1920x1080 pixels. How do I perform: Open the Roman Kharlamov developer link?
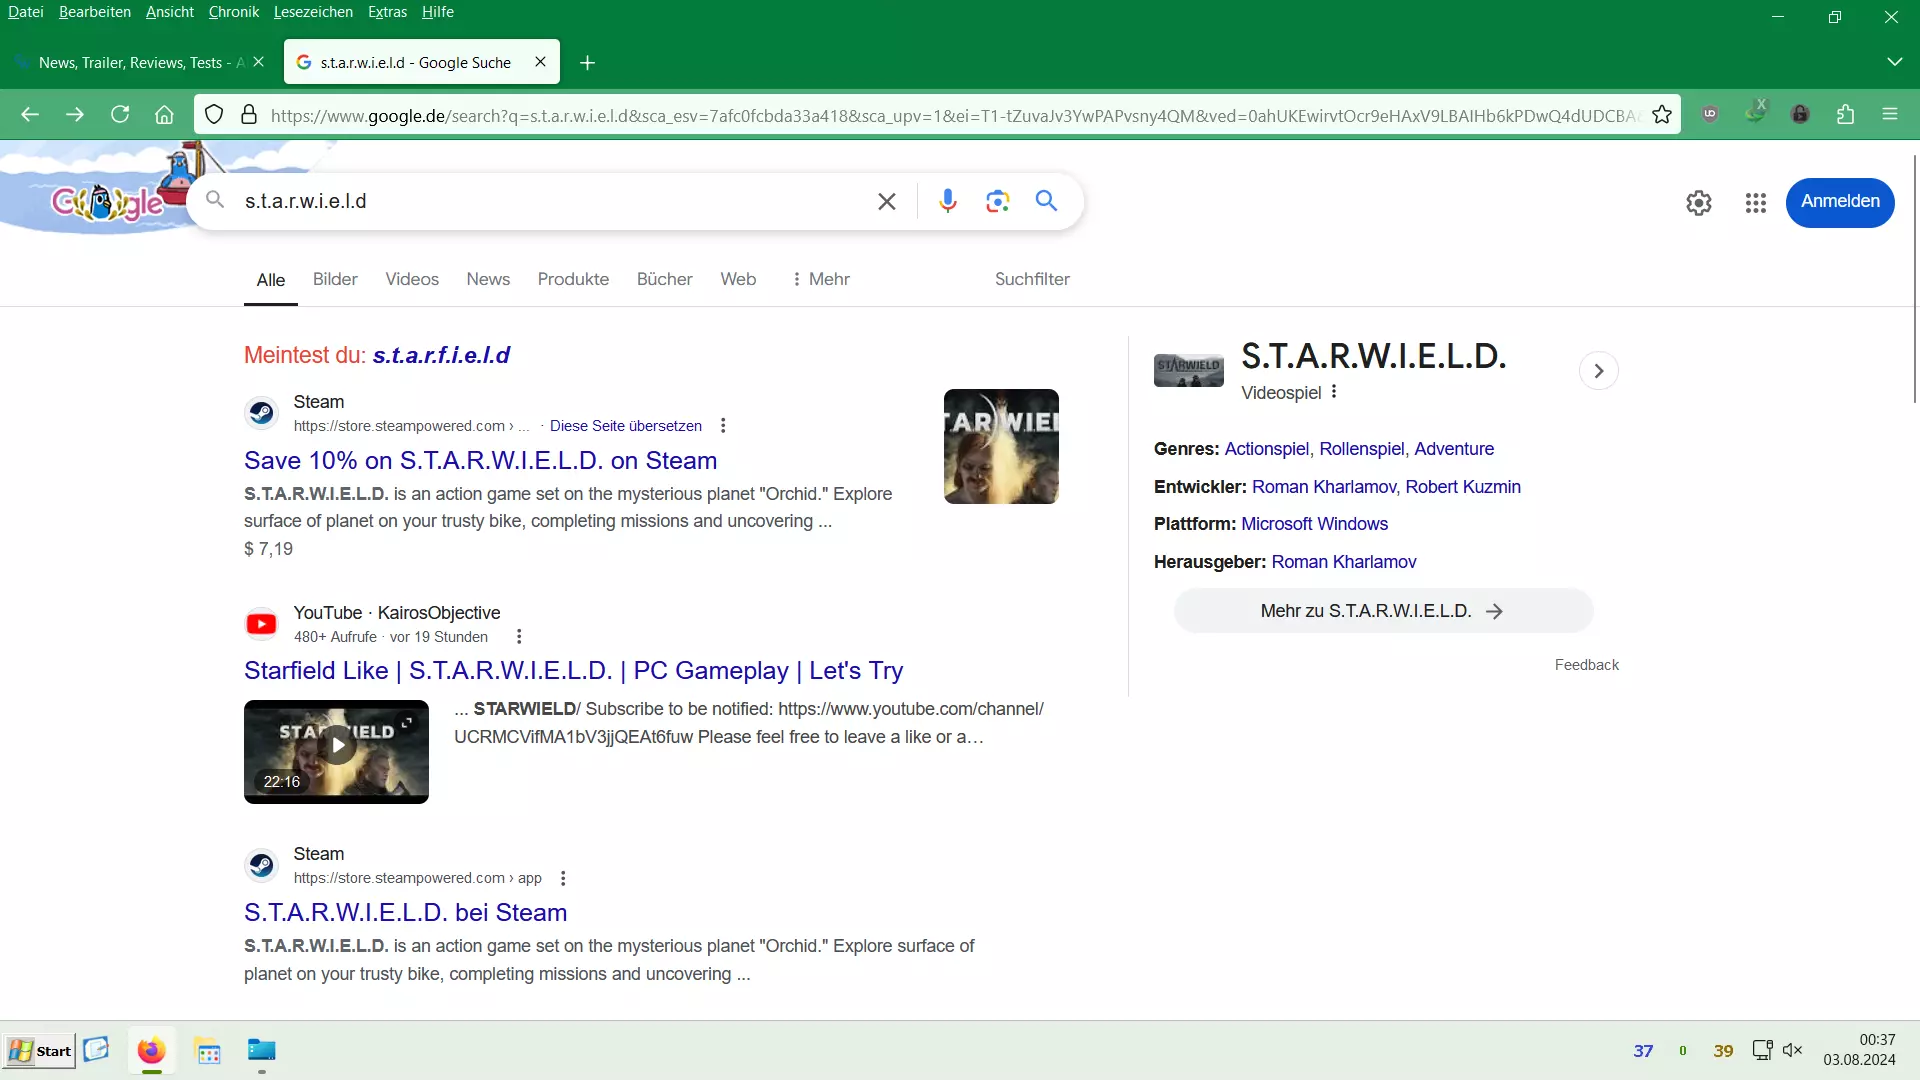tap(1324, 487)
